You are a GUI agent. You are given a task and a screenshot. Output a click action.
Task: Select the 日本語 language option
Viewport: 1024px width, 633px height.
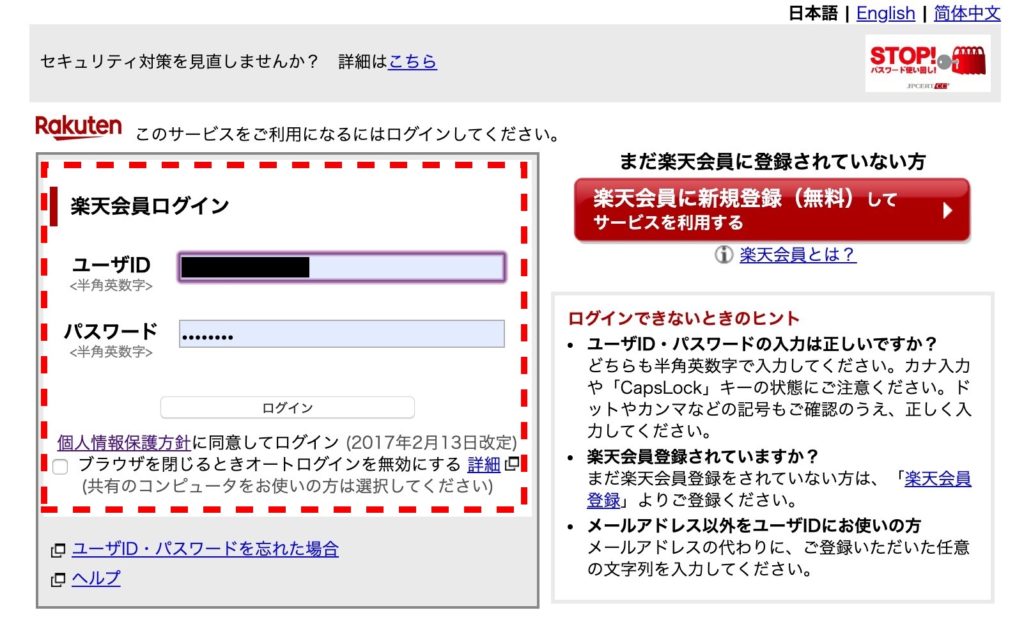click(812, 13)
